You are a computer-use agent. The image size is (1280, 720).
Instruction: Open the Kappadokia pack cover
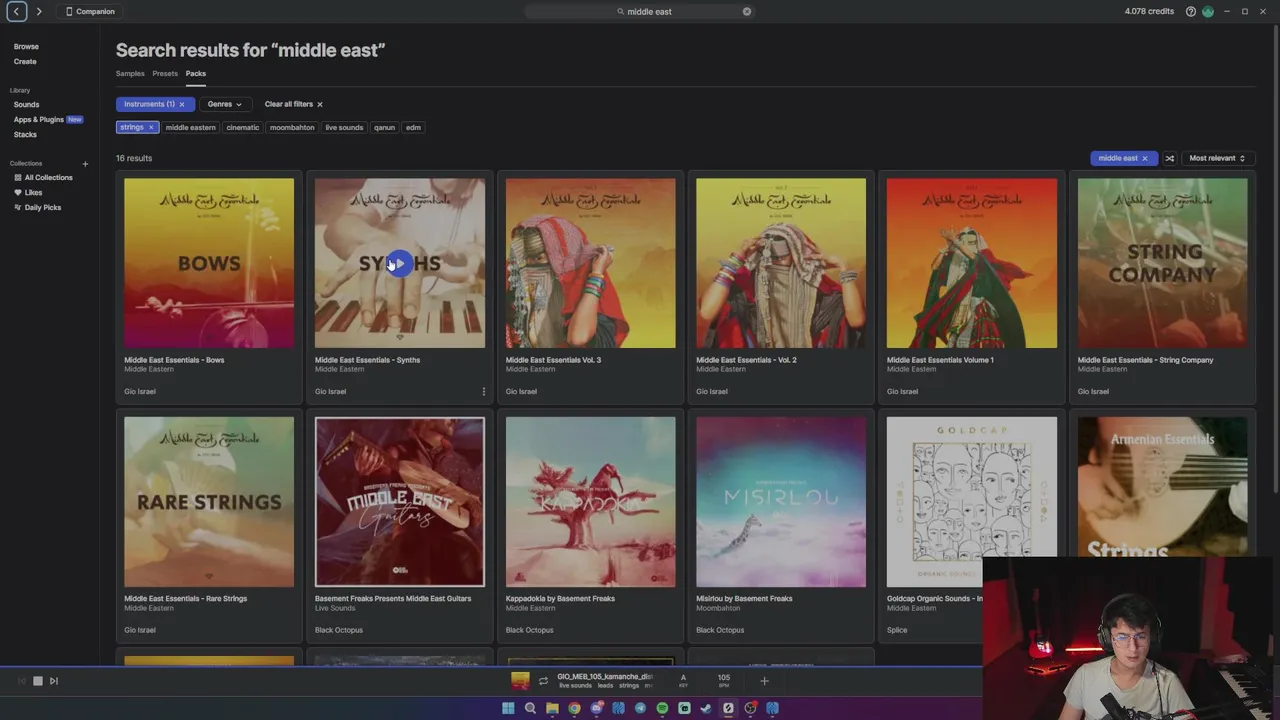[590, 502]
